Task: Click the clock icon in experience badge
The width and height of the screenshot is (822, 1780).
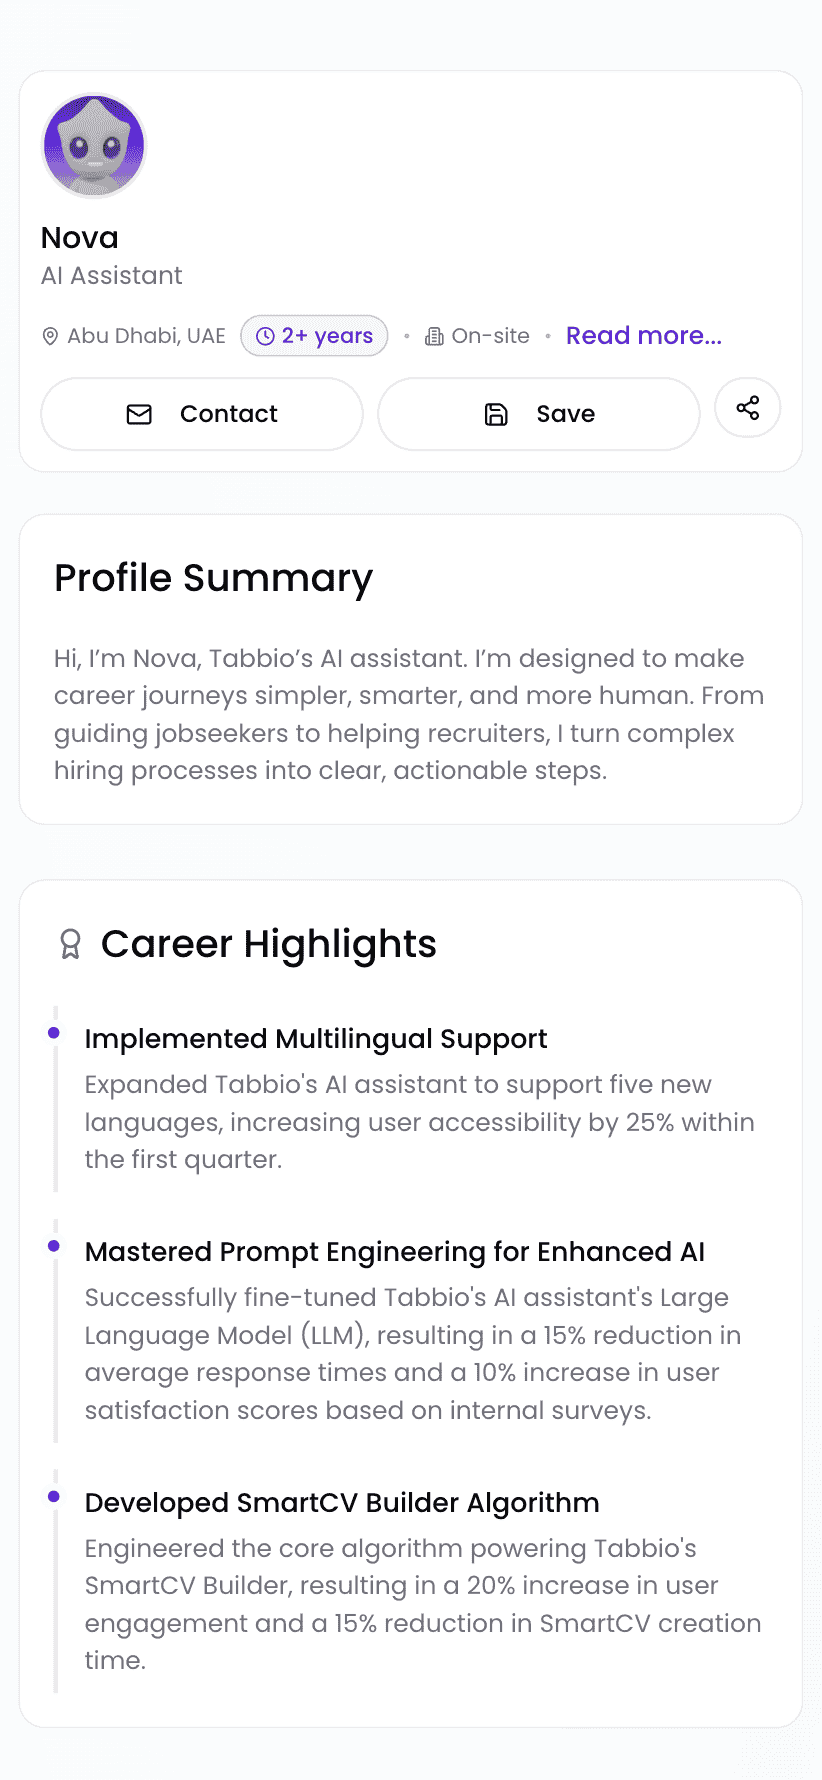Action: [x=265, y=336]
